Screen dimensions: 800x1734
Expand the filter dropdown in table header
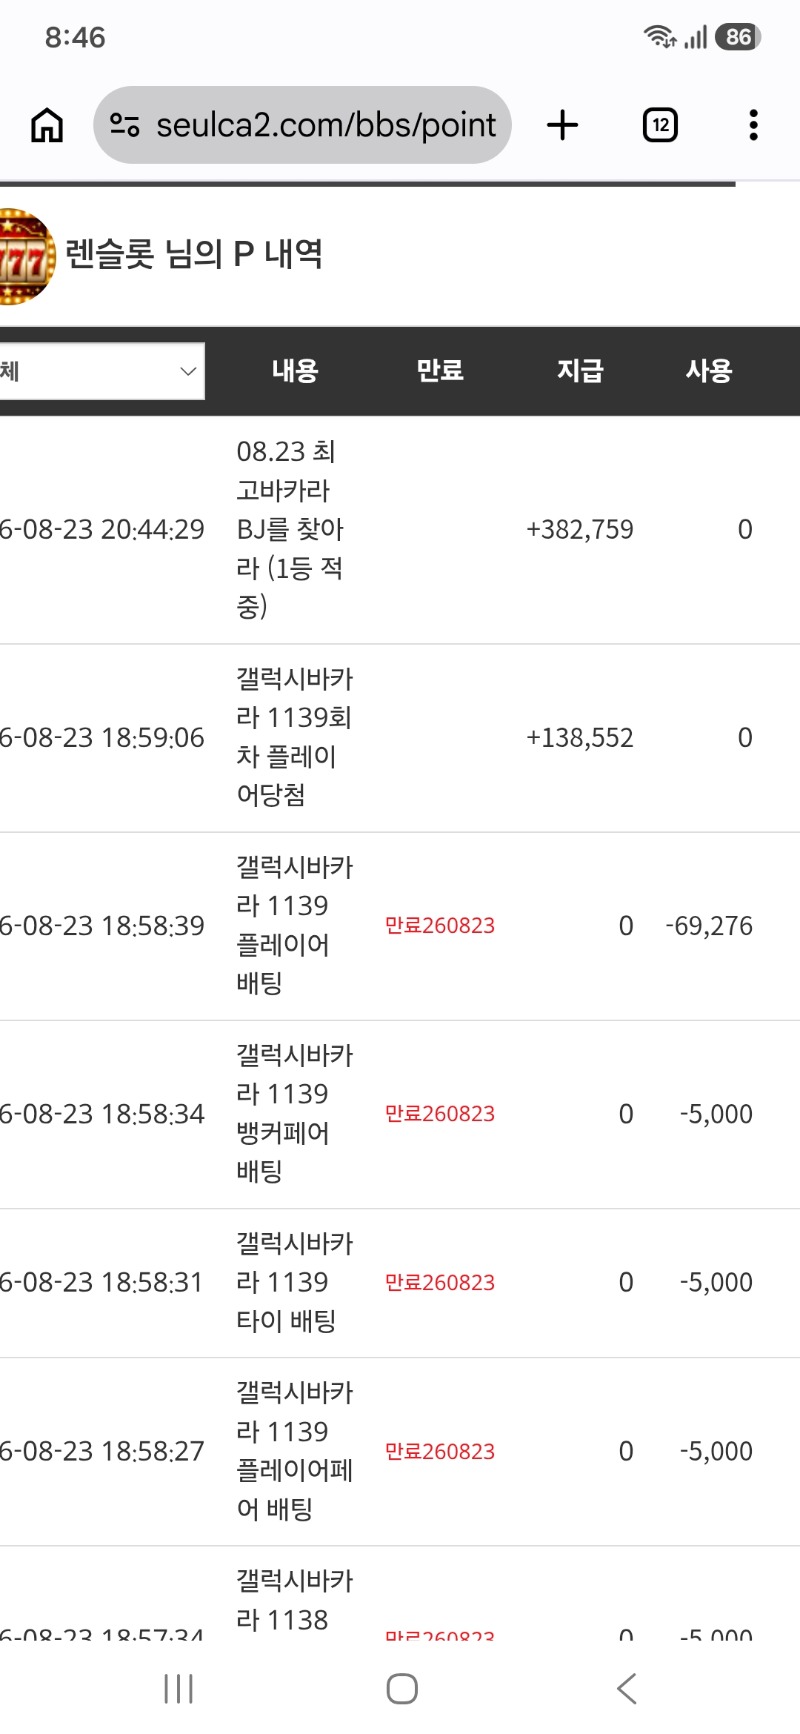pos(102,371)
